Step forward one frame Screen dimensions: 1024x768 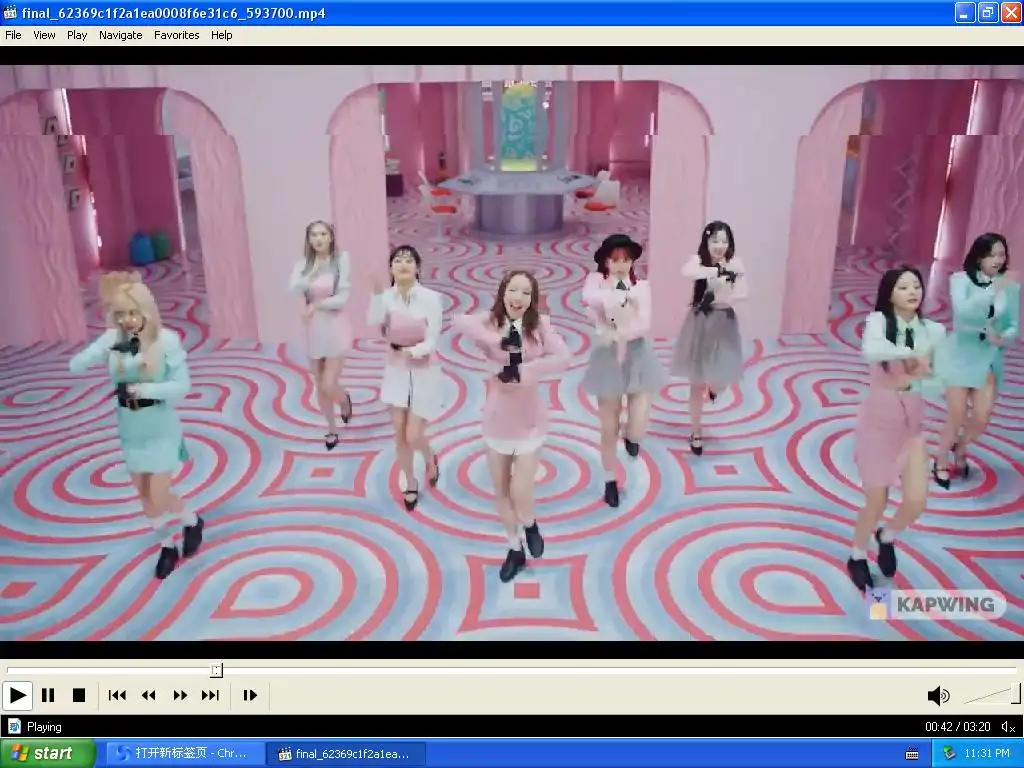click(250, 696)
